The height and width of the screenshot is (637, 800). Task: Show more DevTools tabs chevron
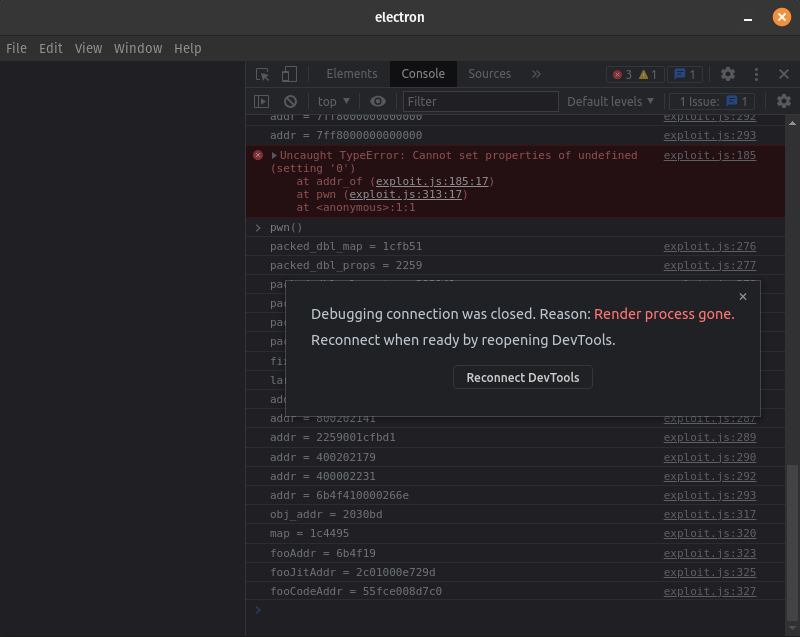pyautogui.click(x=536, y=74)
